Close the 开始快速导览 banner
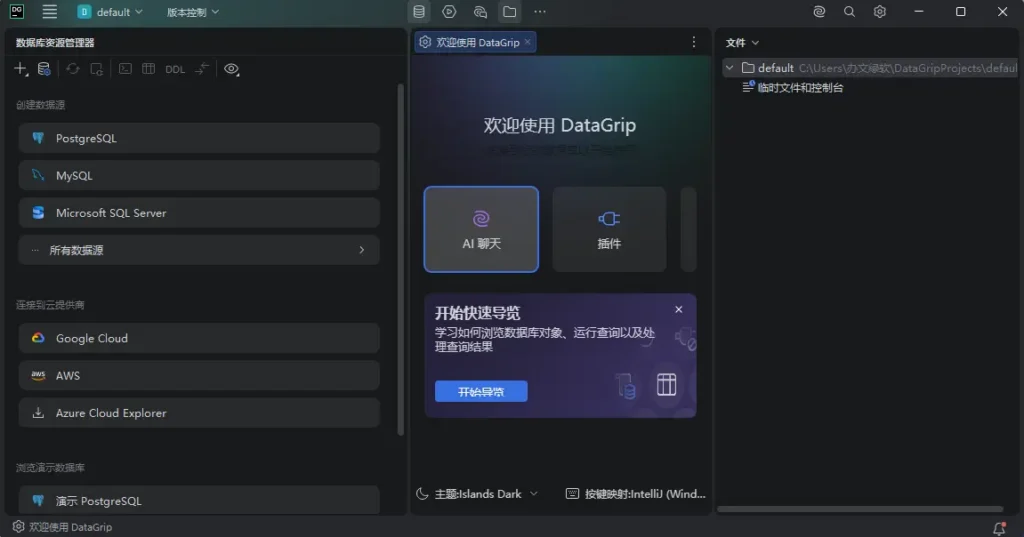The image size is (1024, 537). click(x=679, y=310)
